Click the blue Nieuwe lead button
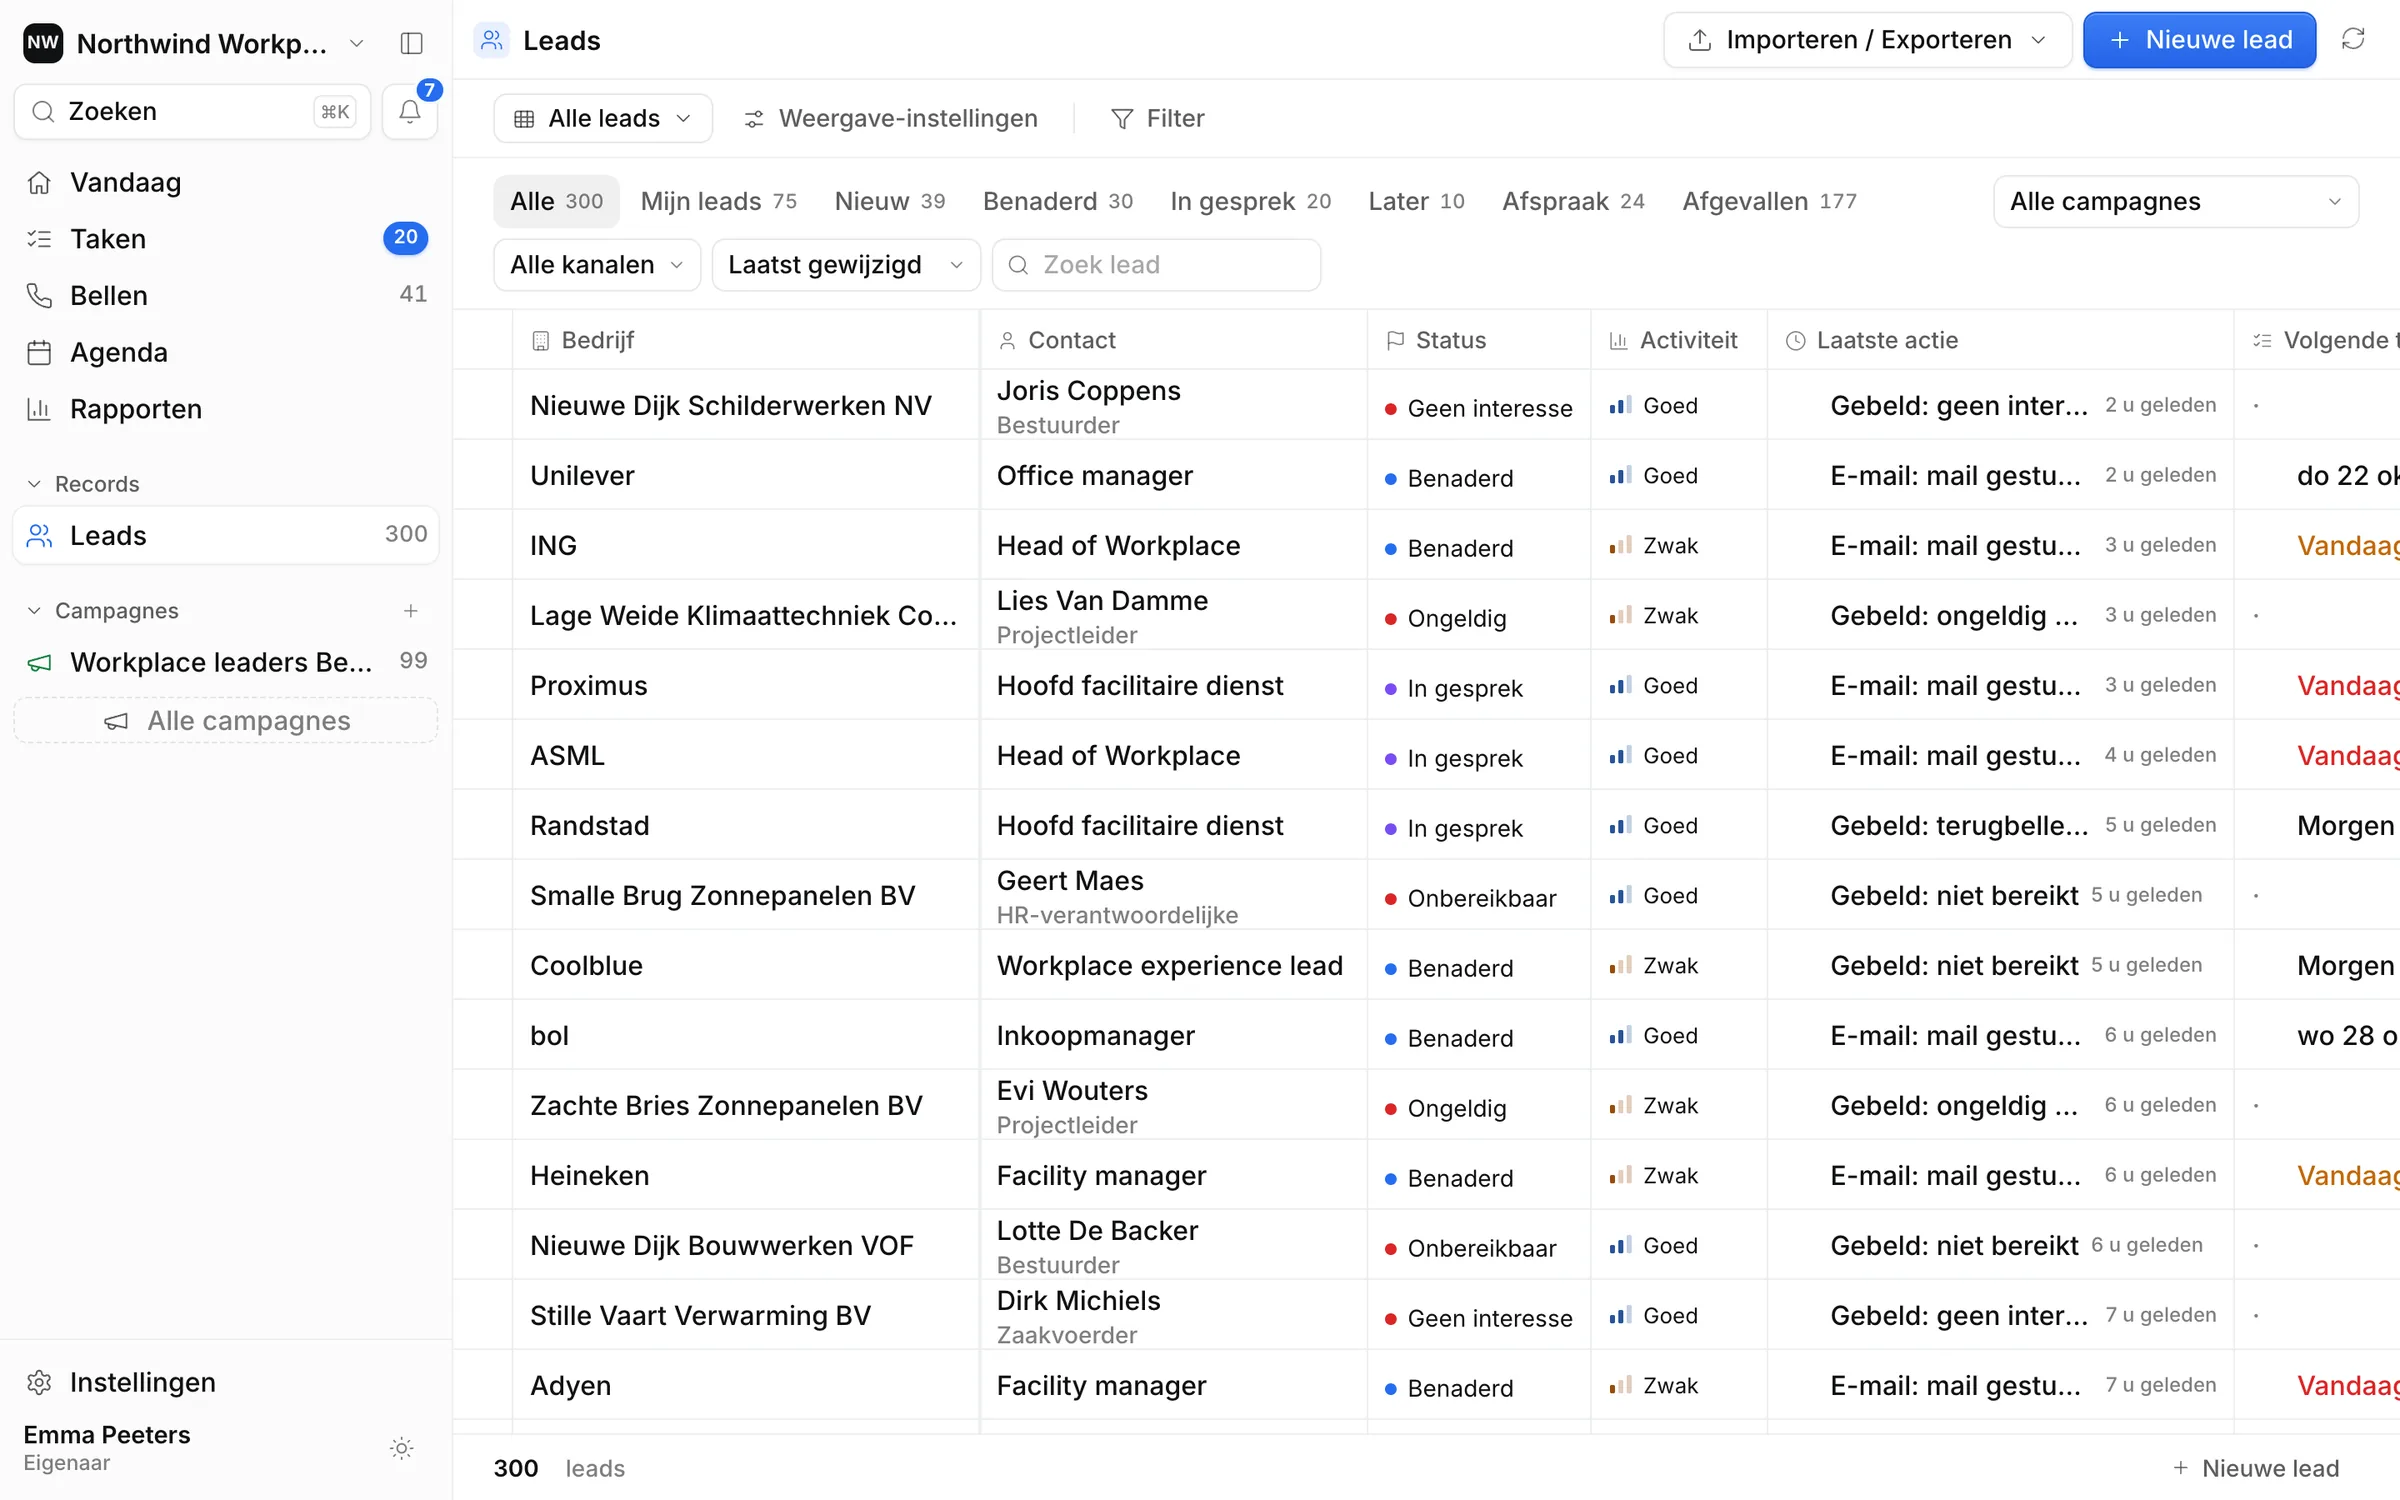The width and height of the screenshot is (2400, 1500). 2200,40
